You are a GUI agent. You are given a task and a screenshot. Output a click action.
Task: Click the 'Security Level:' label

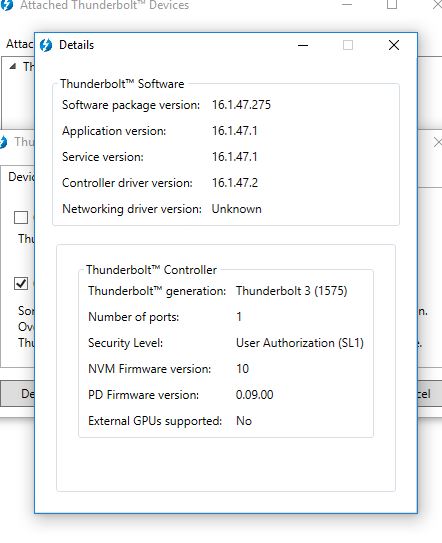pyautogui.click(x=125, y=343)
